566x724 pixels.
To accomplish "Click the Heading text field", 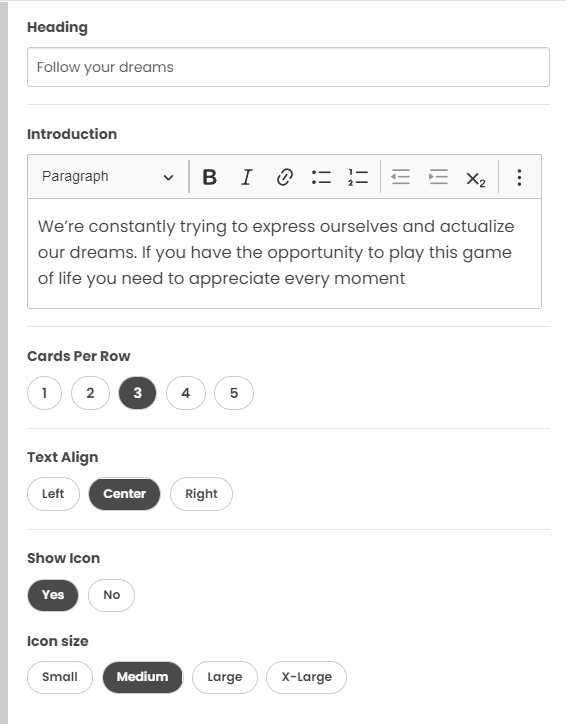I will (289, 67).
